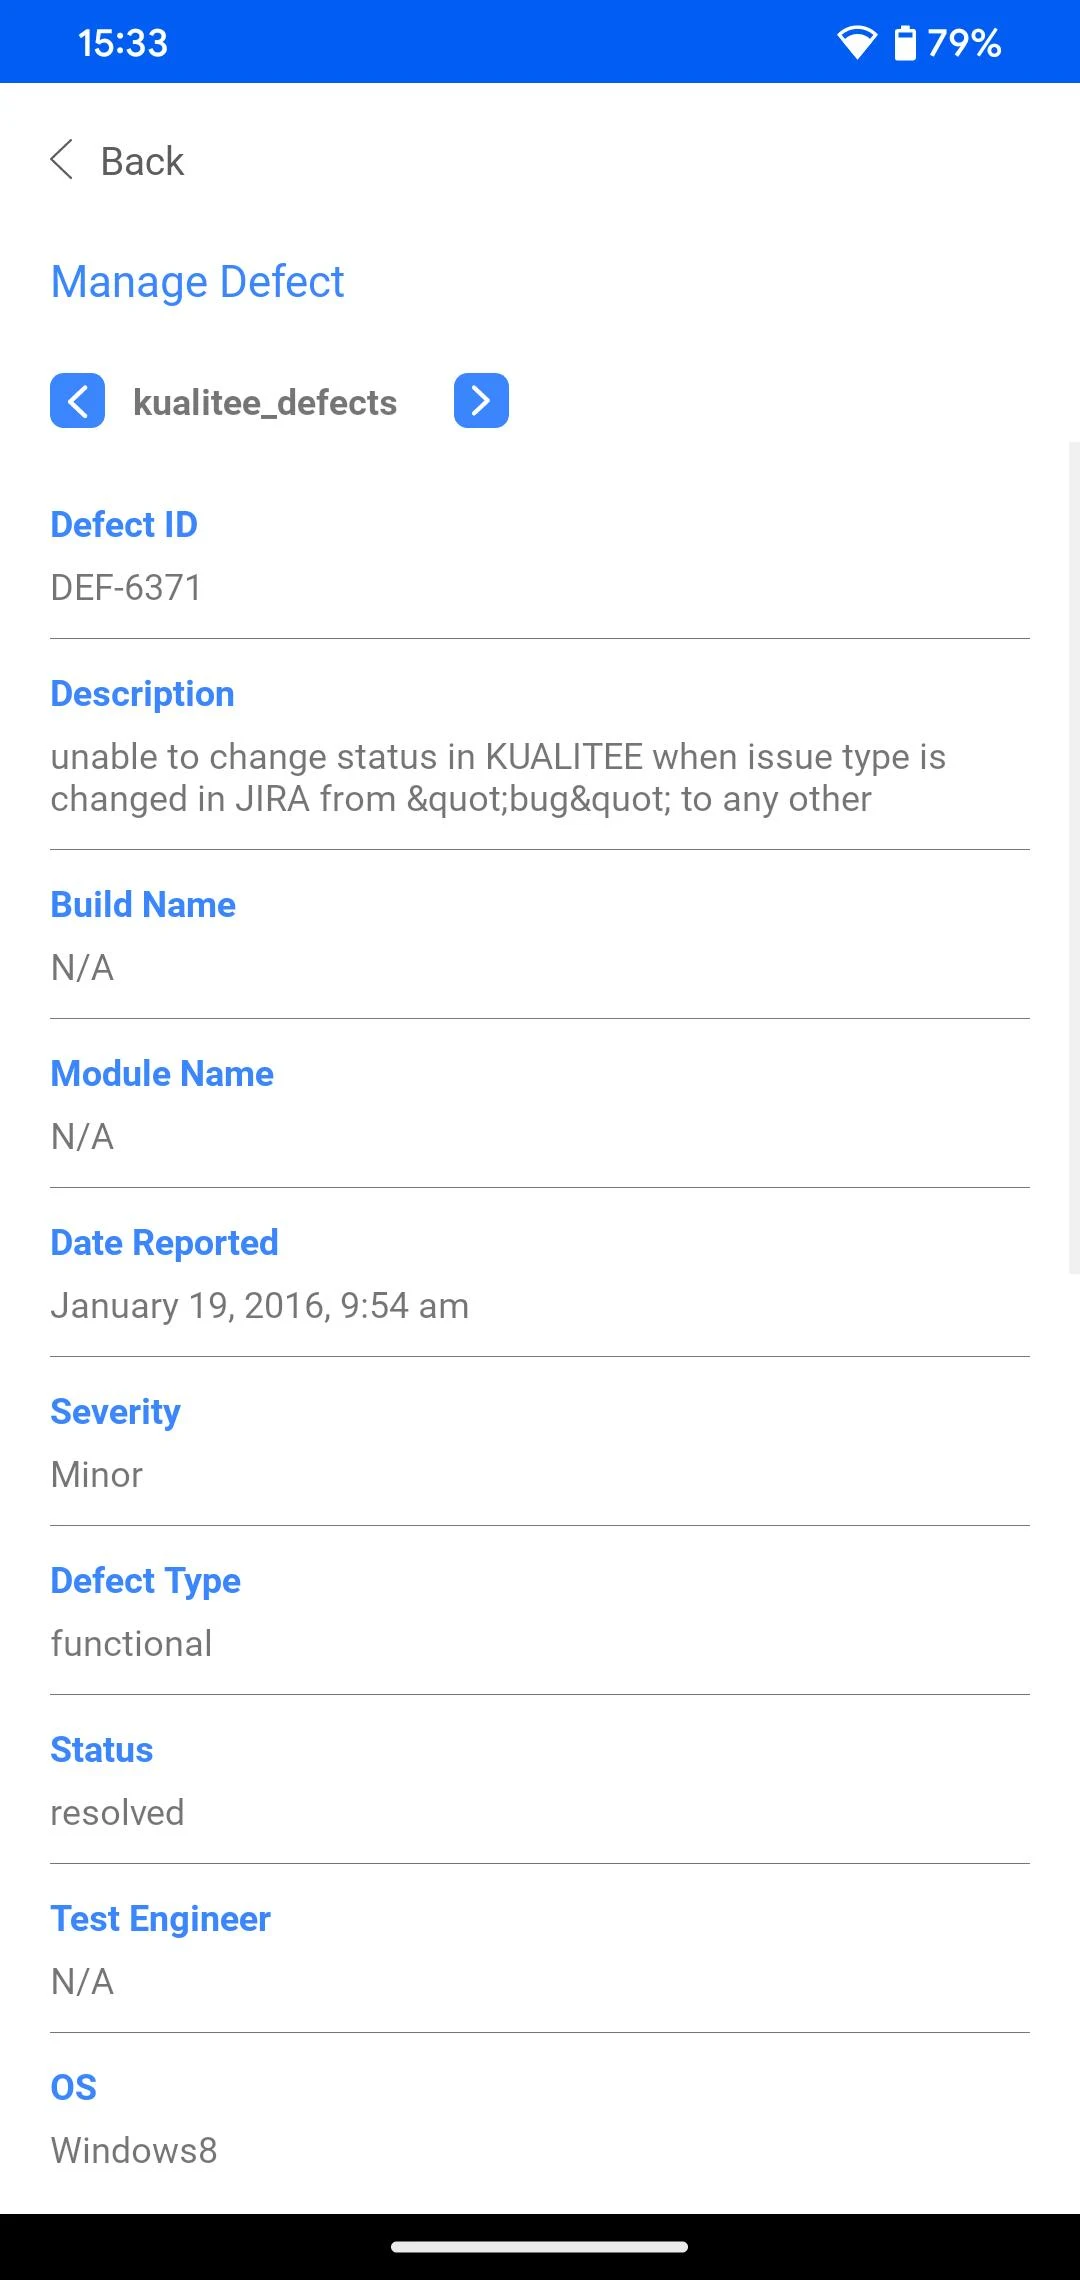Image resolution: width=1080 pixels, height=2280 pixels.
Task: Tap the functional defect type value
Action: click(131, 1644)
